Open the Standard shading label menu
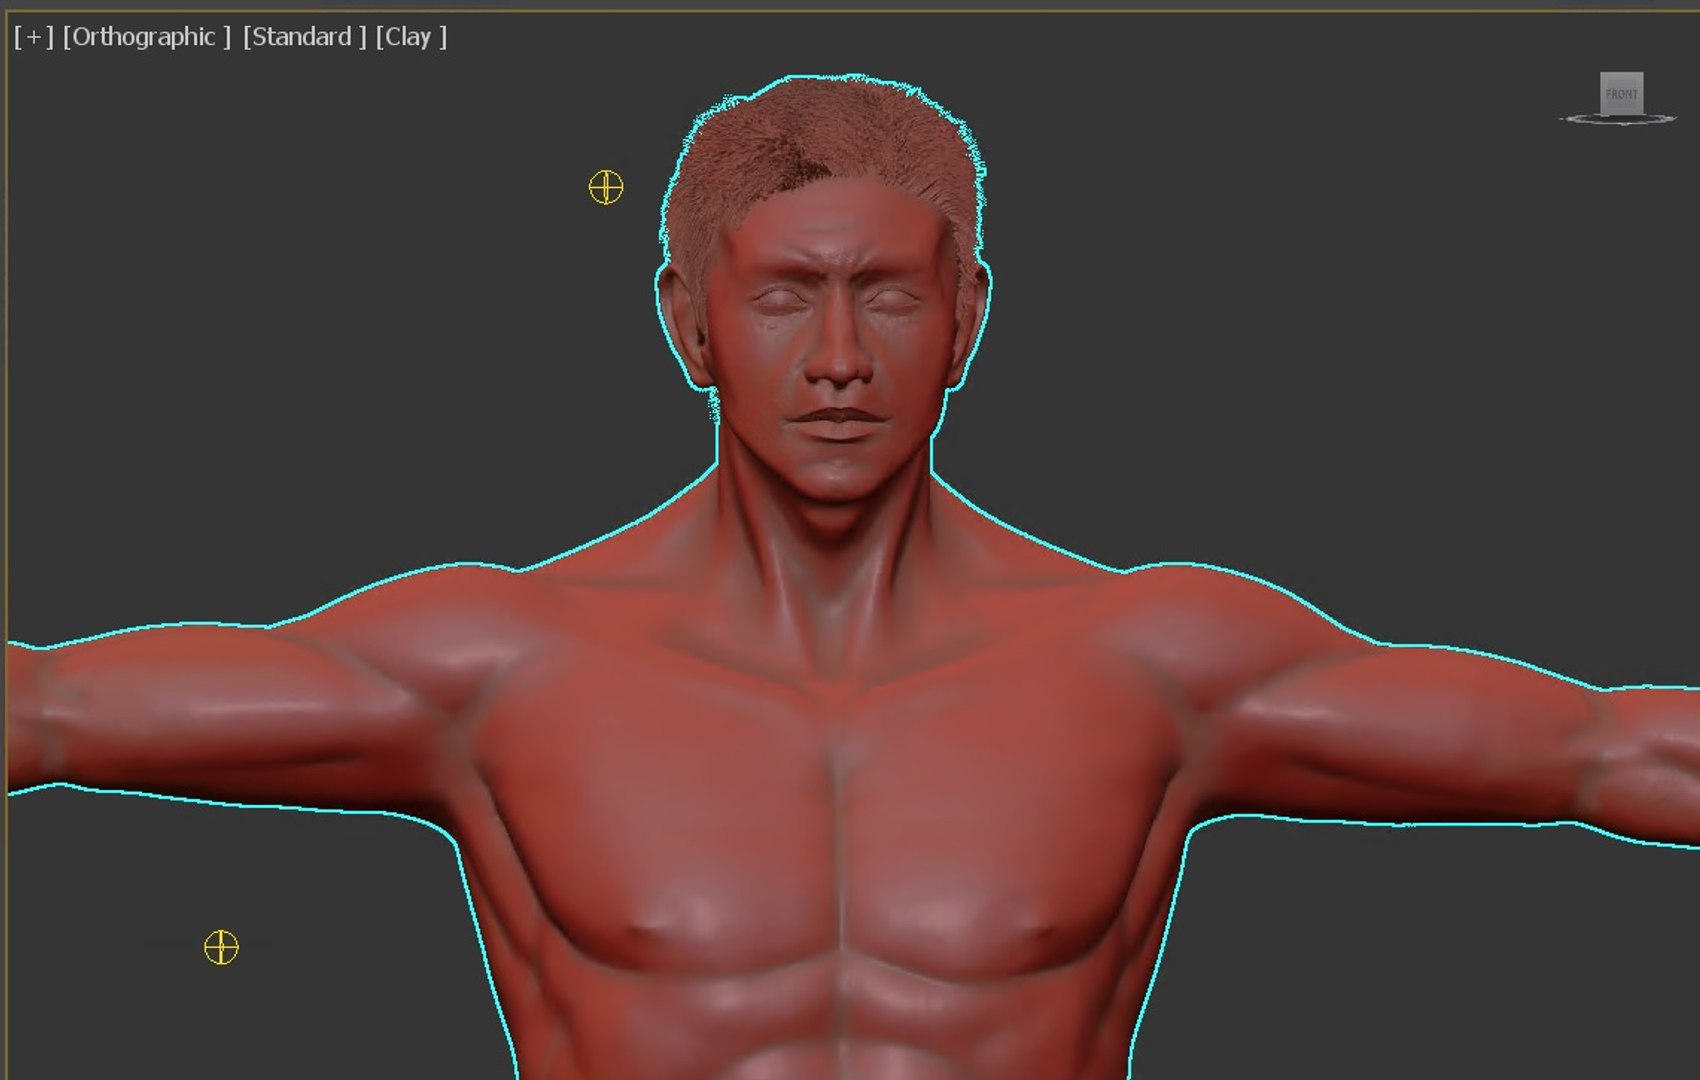Image resolution: width=1700 pixels, height=1080 pixels. pos(304,37)
